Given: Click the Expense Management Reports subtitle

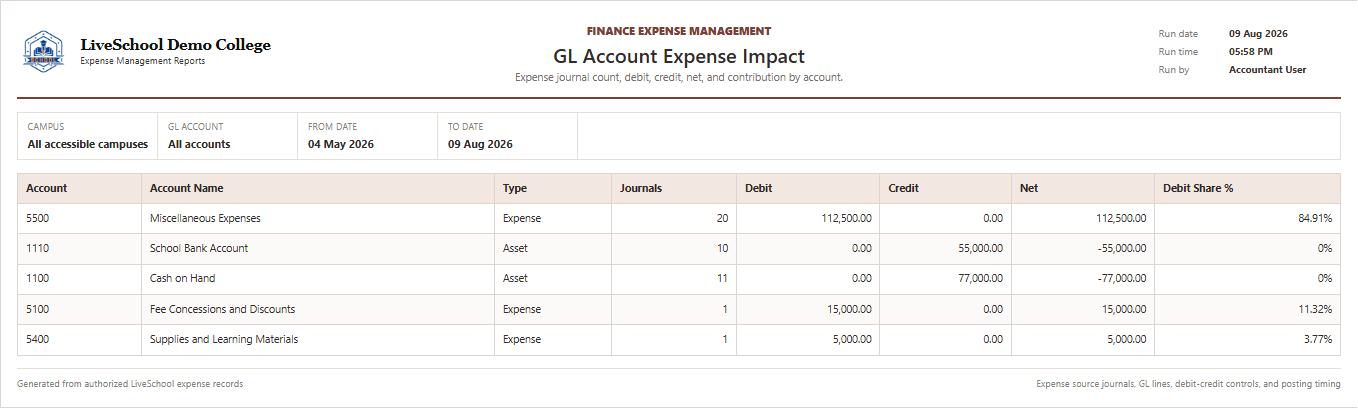Looking at the screenshot, I should (x=143, y=61).
